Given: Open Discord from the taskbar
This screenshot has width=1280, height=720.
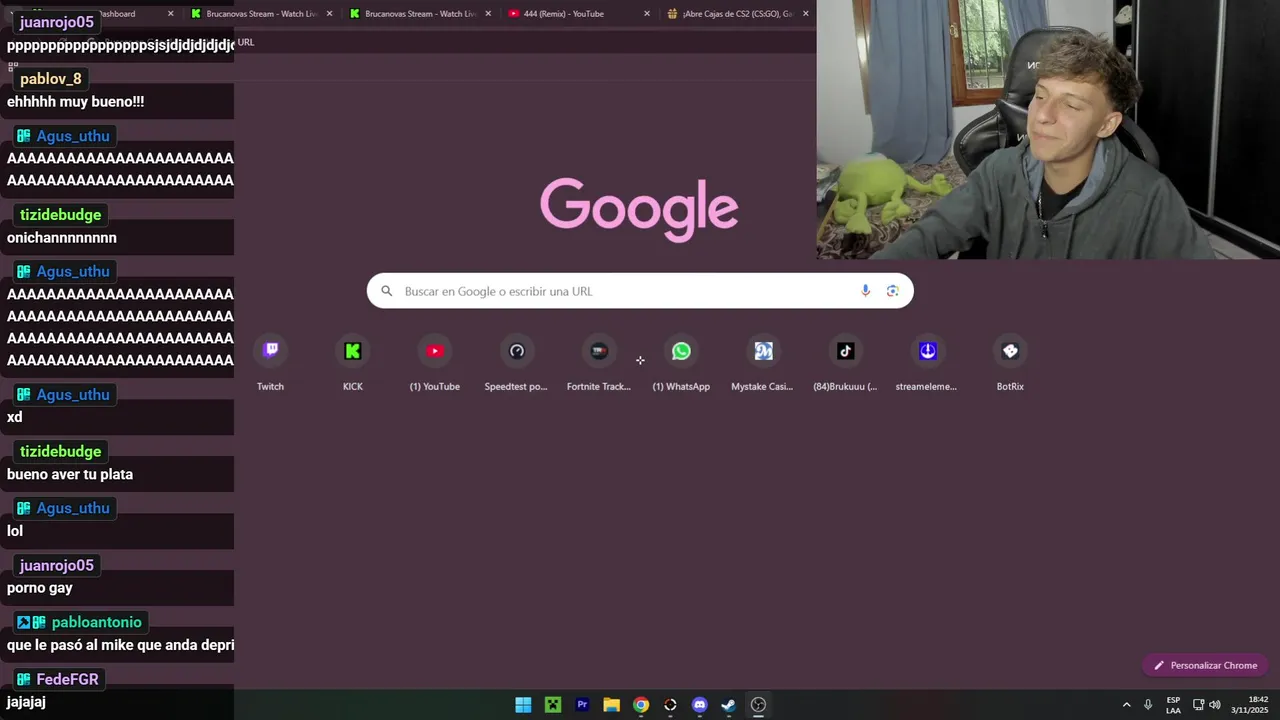Looking at the screenshot, I should [x=700, y=705].
